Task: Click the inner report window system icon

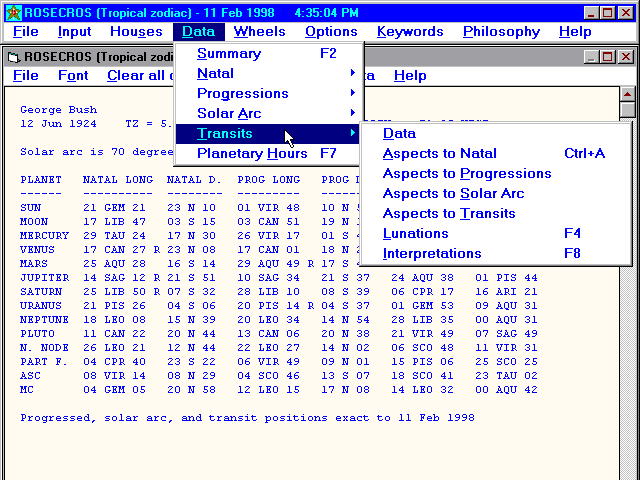Action: click(x=12, y=57)
